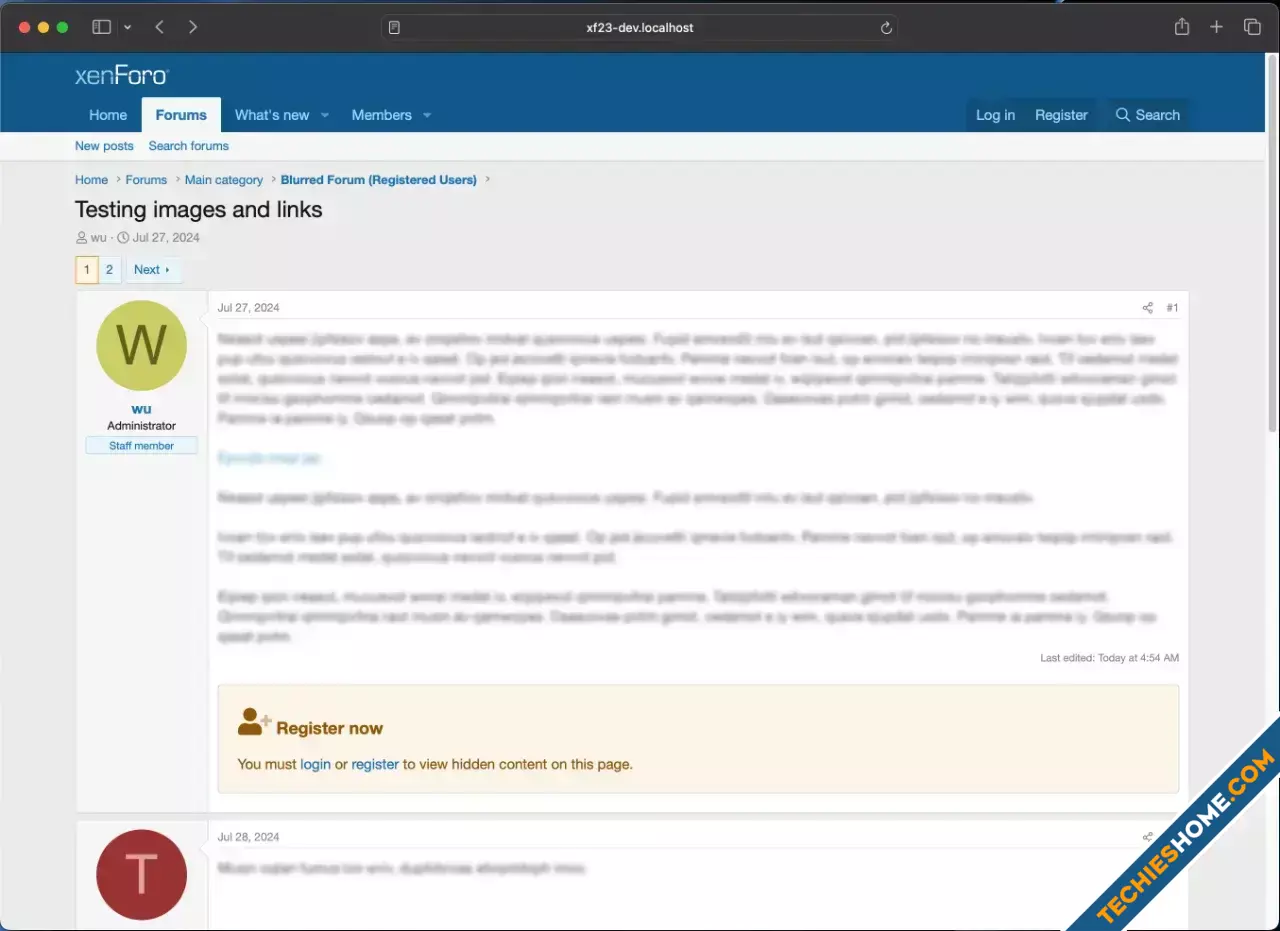Expand the What's new dropdown arrow
The height and width of the screenshot is (931, 1280).
325,115
